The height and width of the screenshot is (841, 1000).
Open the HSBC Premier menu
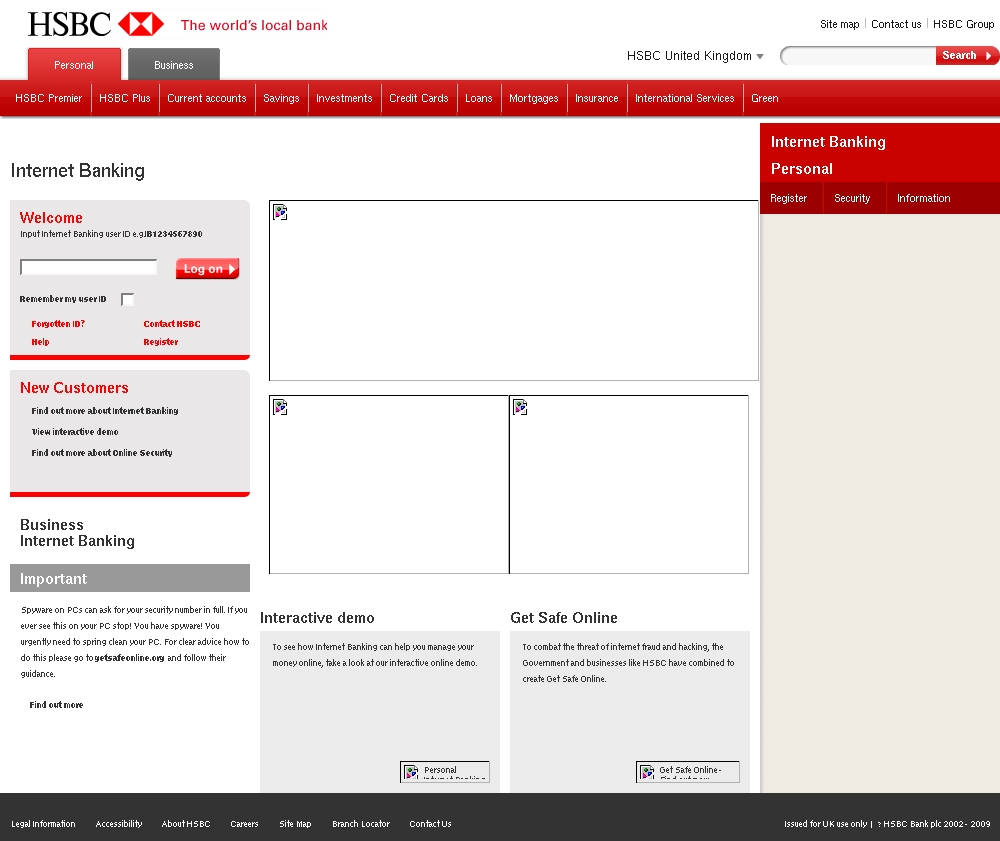(x=48, y=98)
